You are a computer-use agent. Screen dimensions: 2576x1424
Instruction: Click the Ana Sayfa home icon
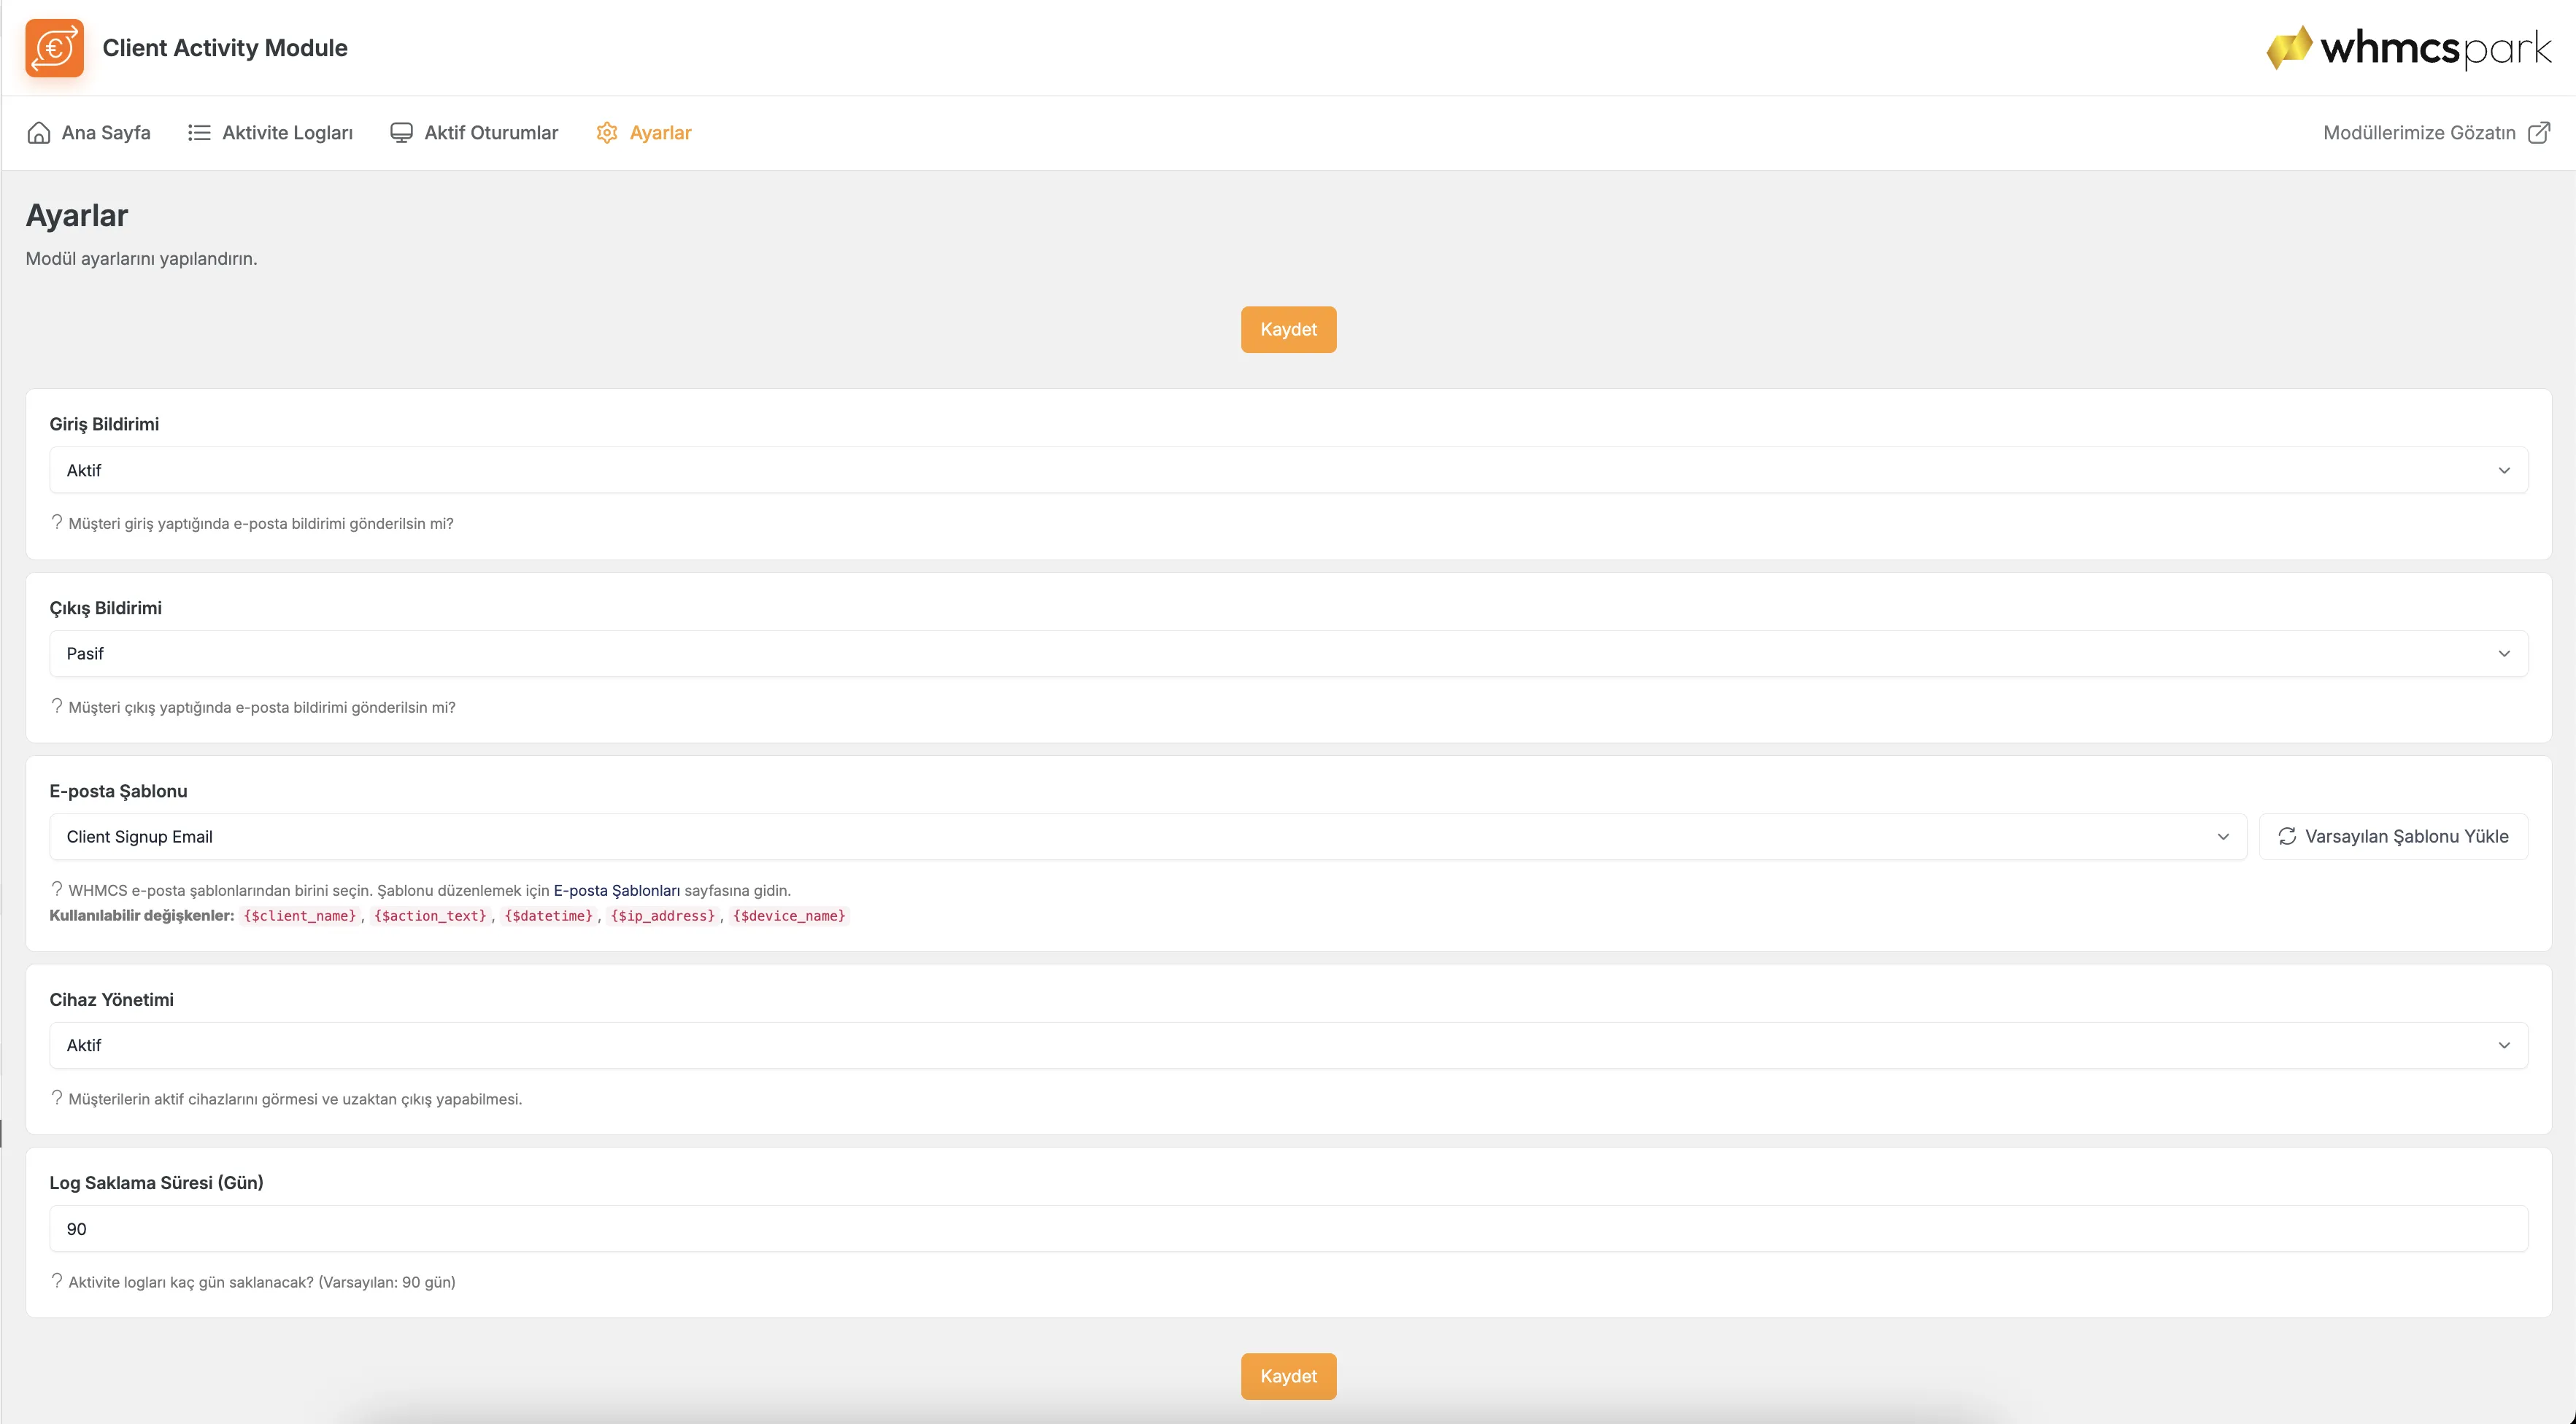pyautogui.click(x=38, y=133)
